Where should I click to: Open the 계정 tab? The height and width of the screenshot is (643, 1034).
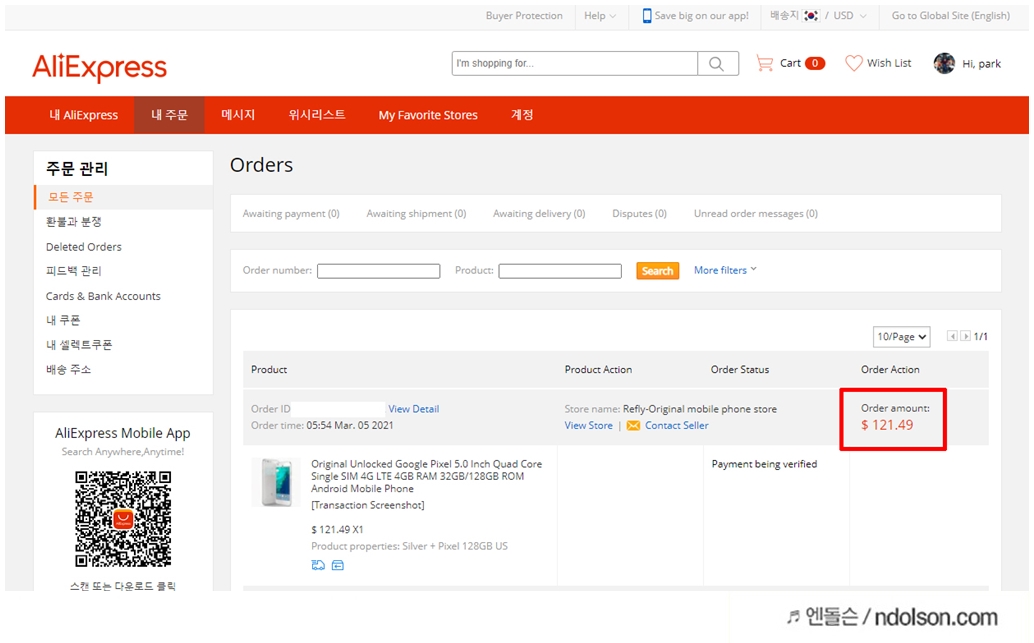[522, 115]
